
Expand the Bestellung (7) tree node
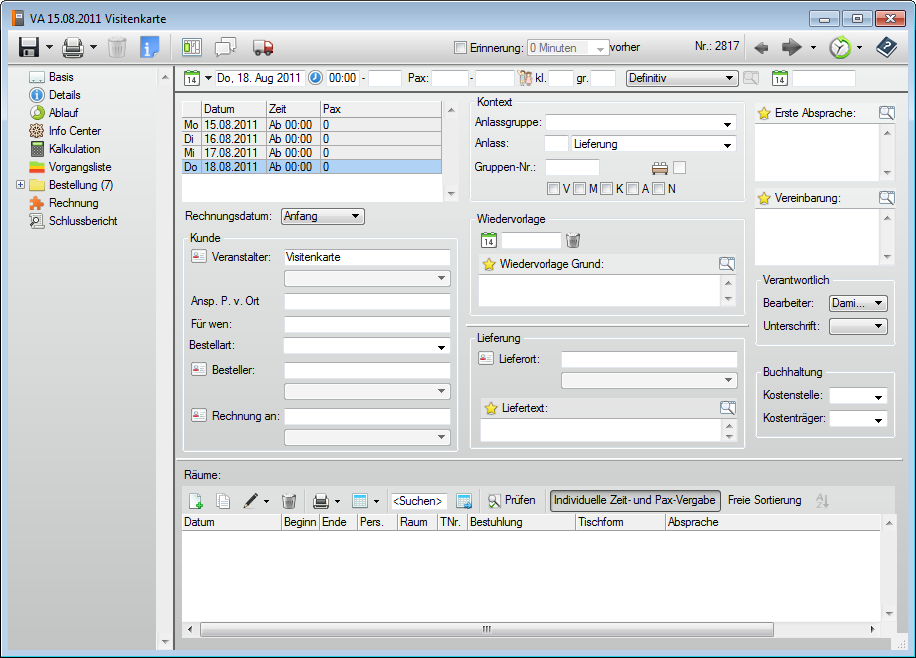click(x=21, y=185)
